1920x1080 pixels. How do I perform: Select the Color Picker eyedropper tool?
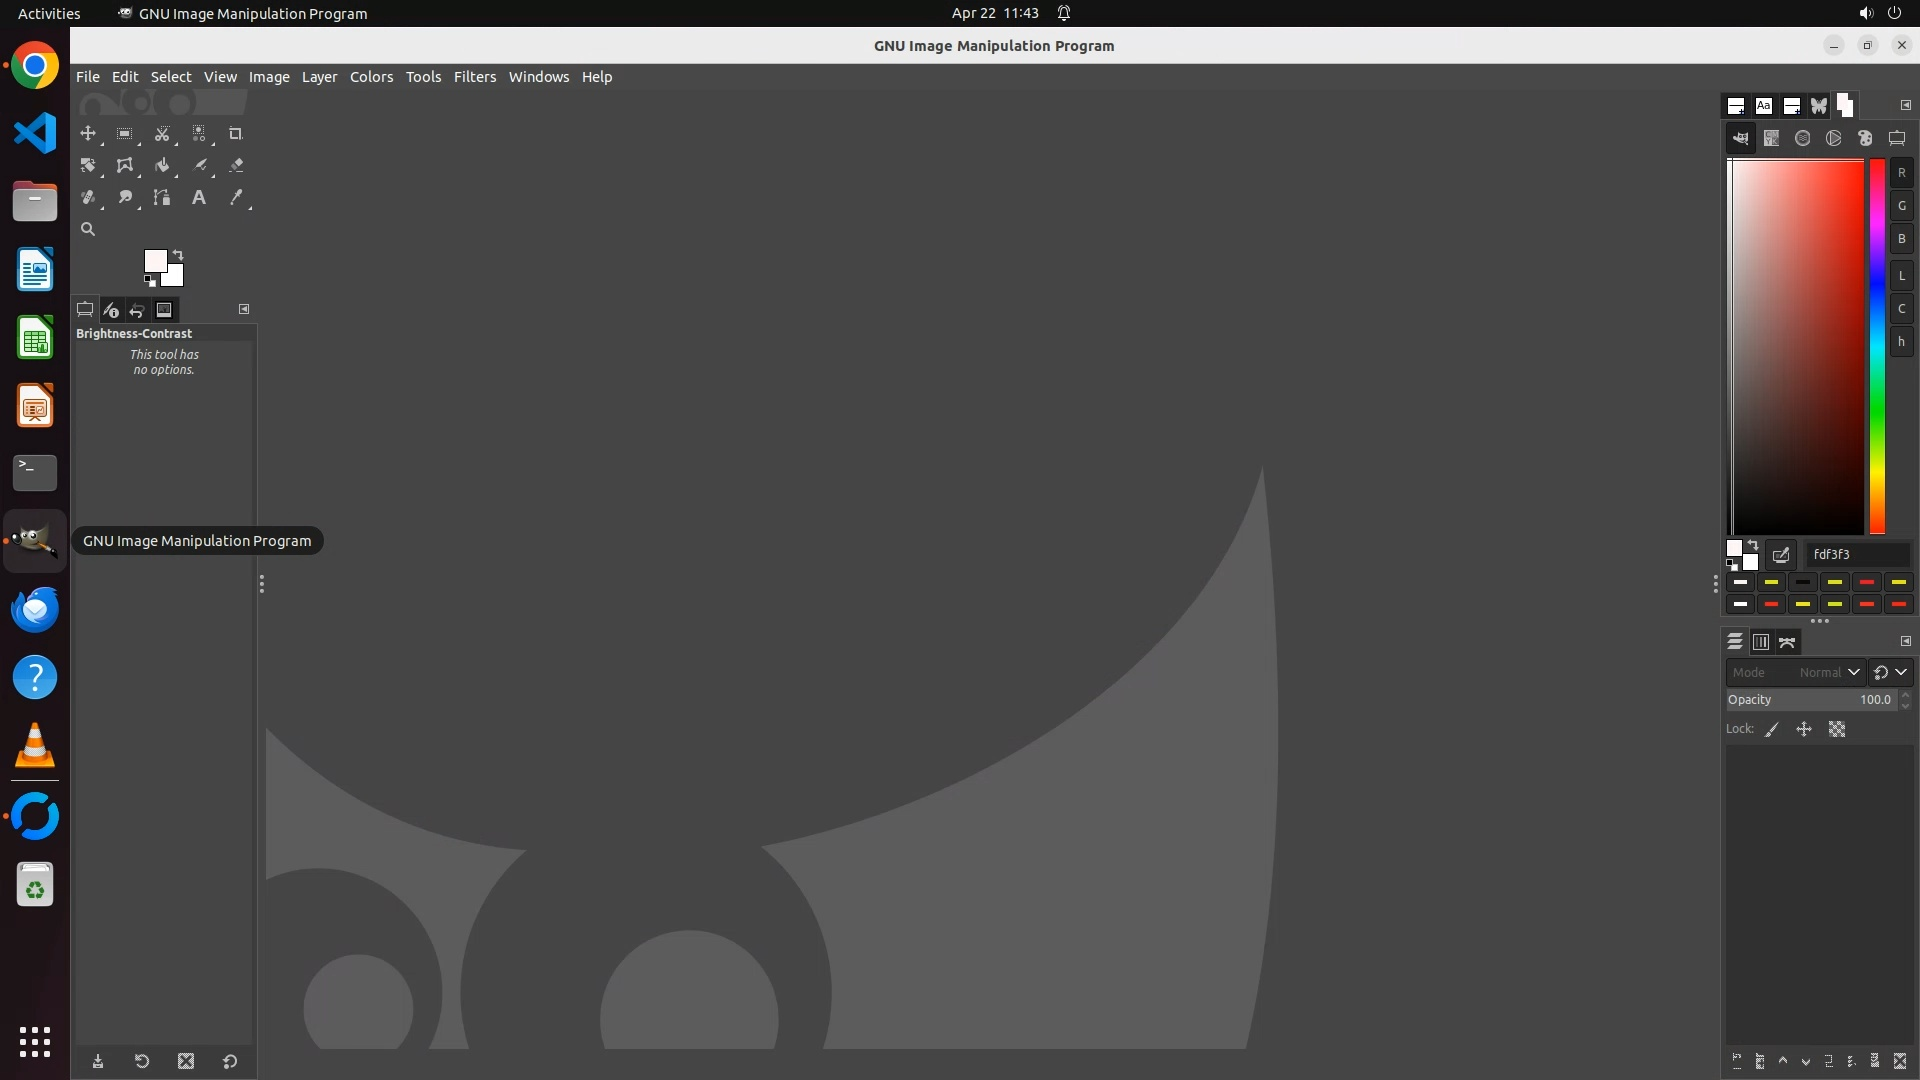pyautogui.click(x=236, y=198)
